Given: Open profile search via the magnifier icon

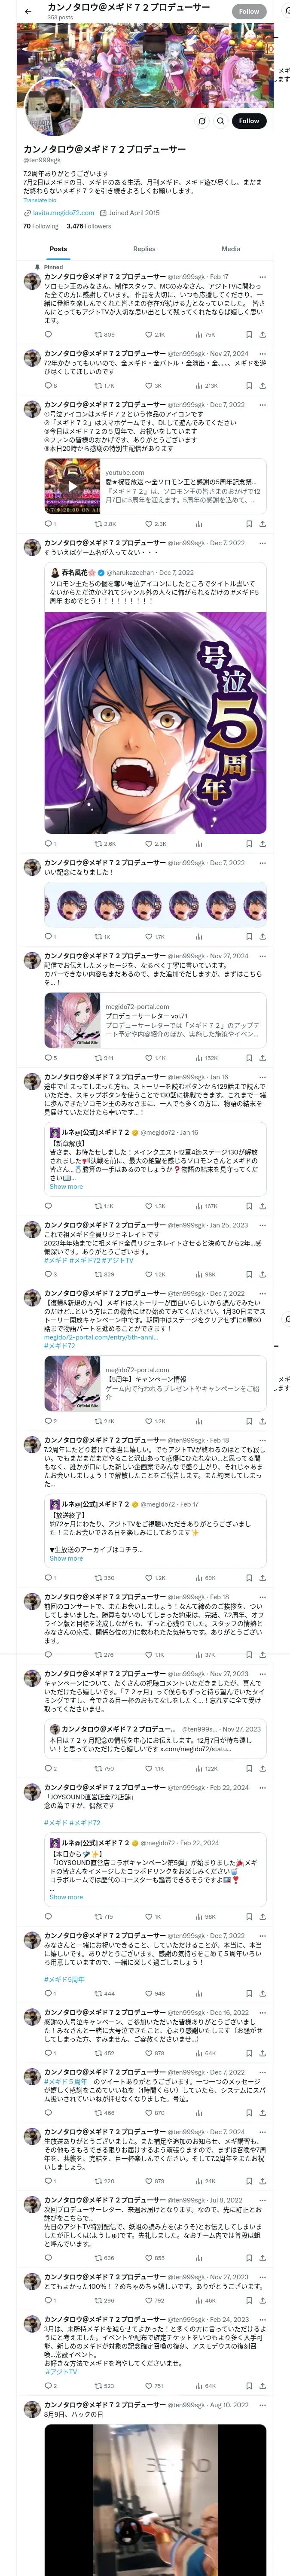Looking at the screenshot, I should click(220, 121).
